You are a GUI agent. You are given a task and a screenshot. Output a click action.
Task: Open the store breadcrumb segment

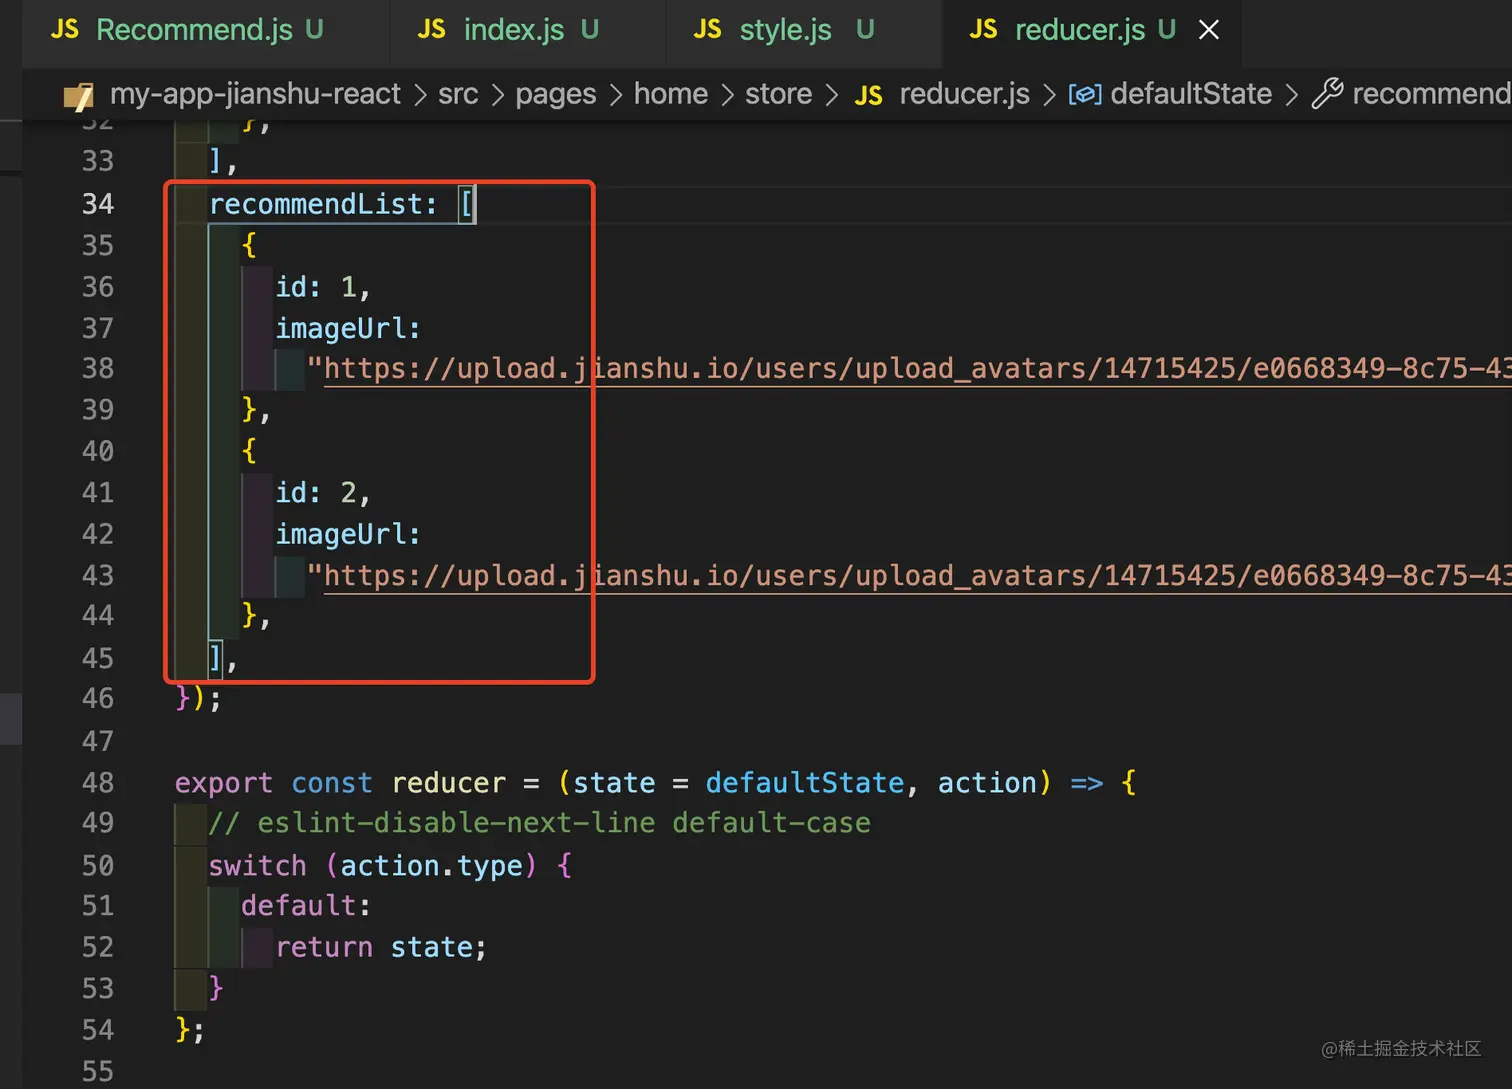(778, 94)
